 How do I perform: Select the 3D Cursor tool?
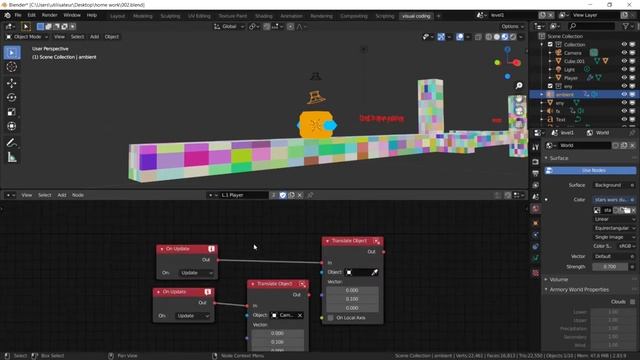pyautogui.click(x=12, y=67)
